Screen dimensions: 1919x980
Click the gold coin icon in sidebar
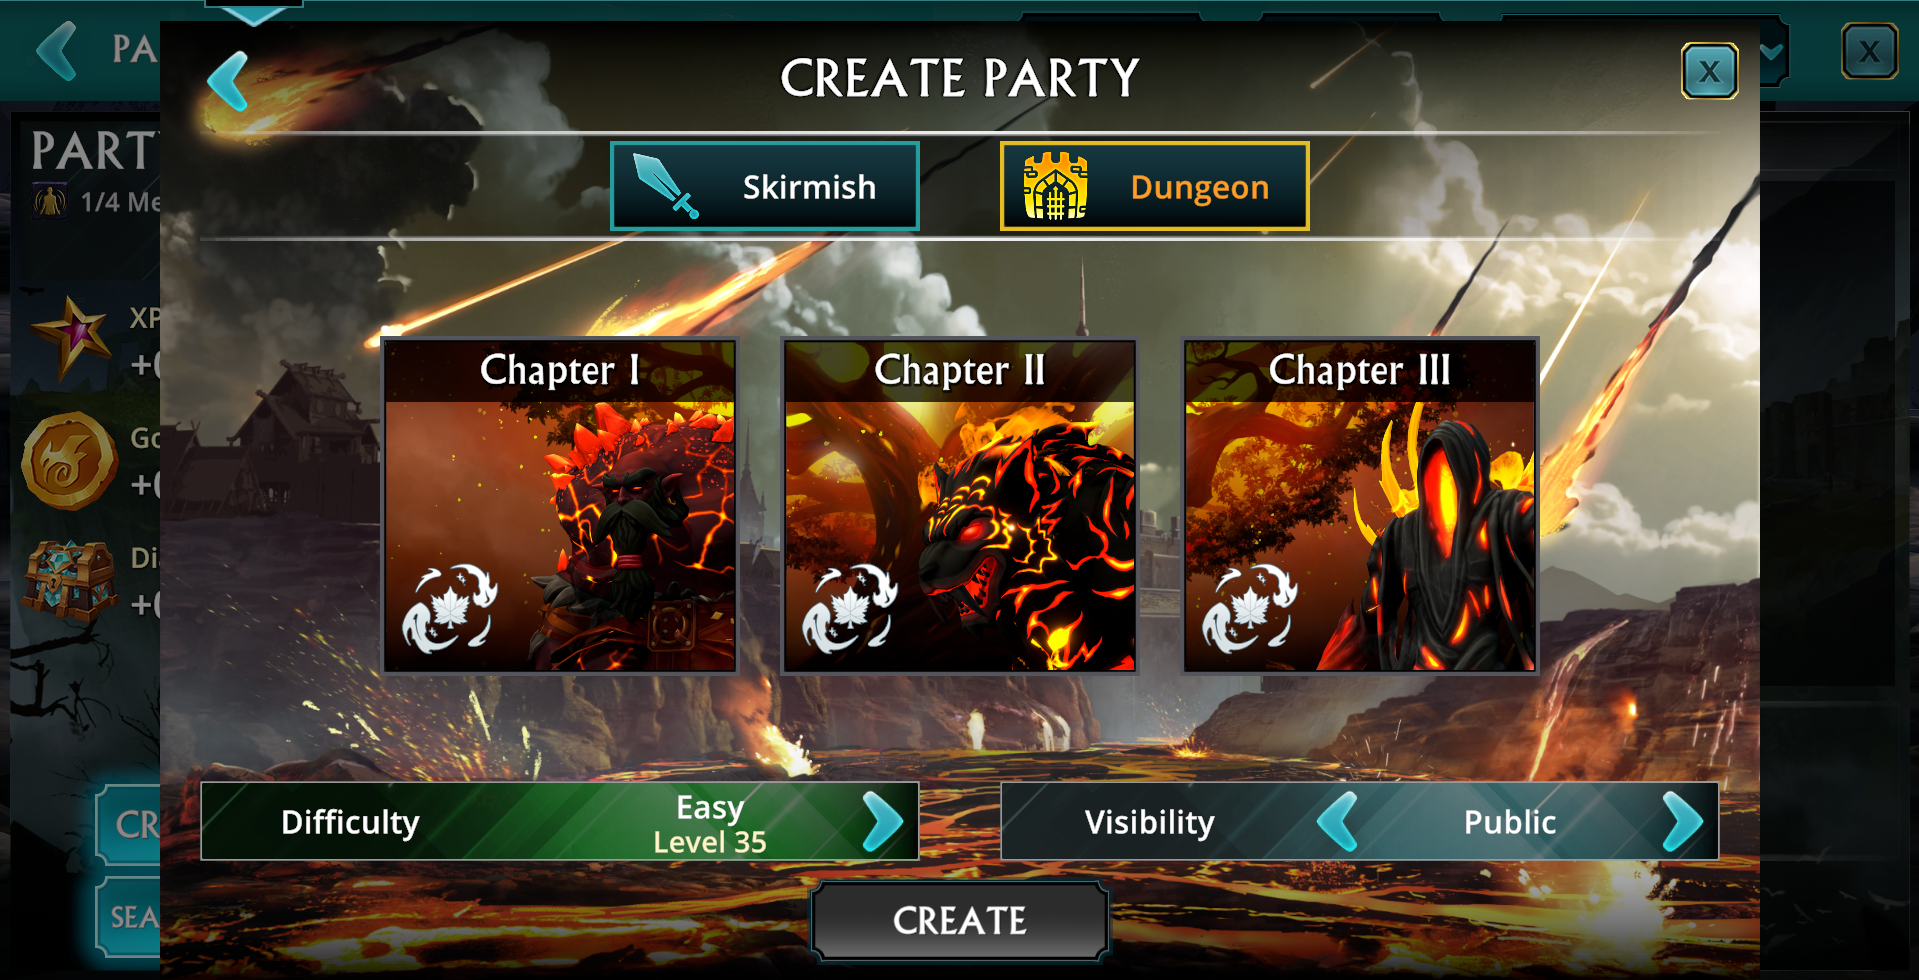(70, 461)
